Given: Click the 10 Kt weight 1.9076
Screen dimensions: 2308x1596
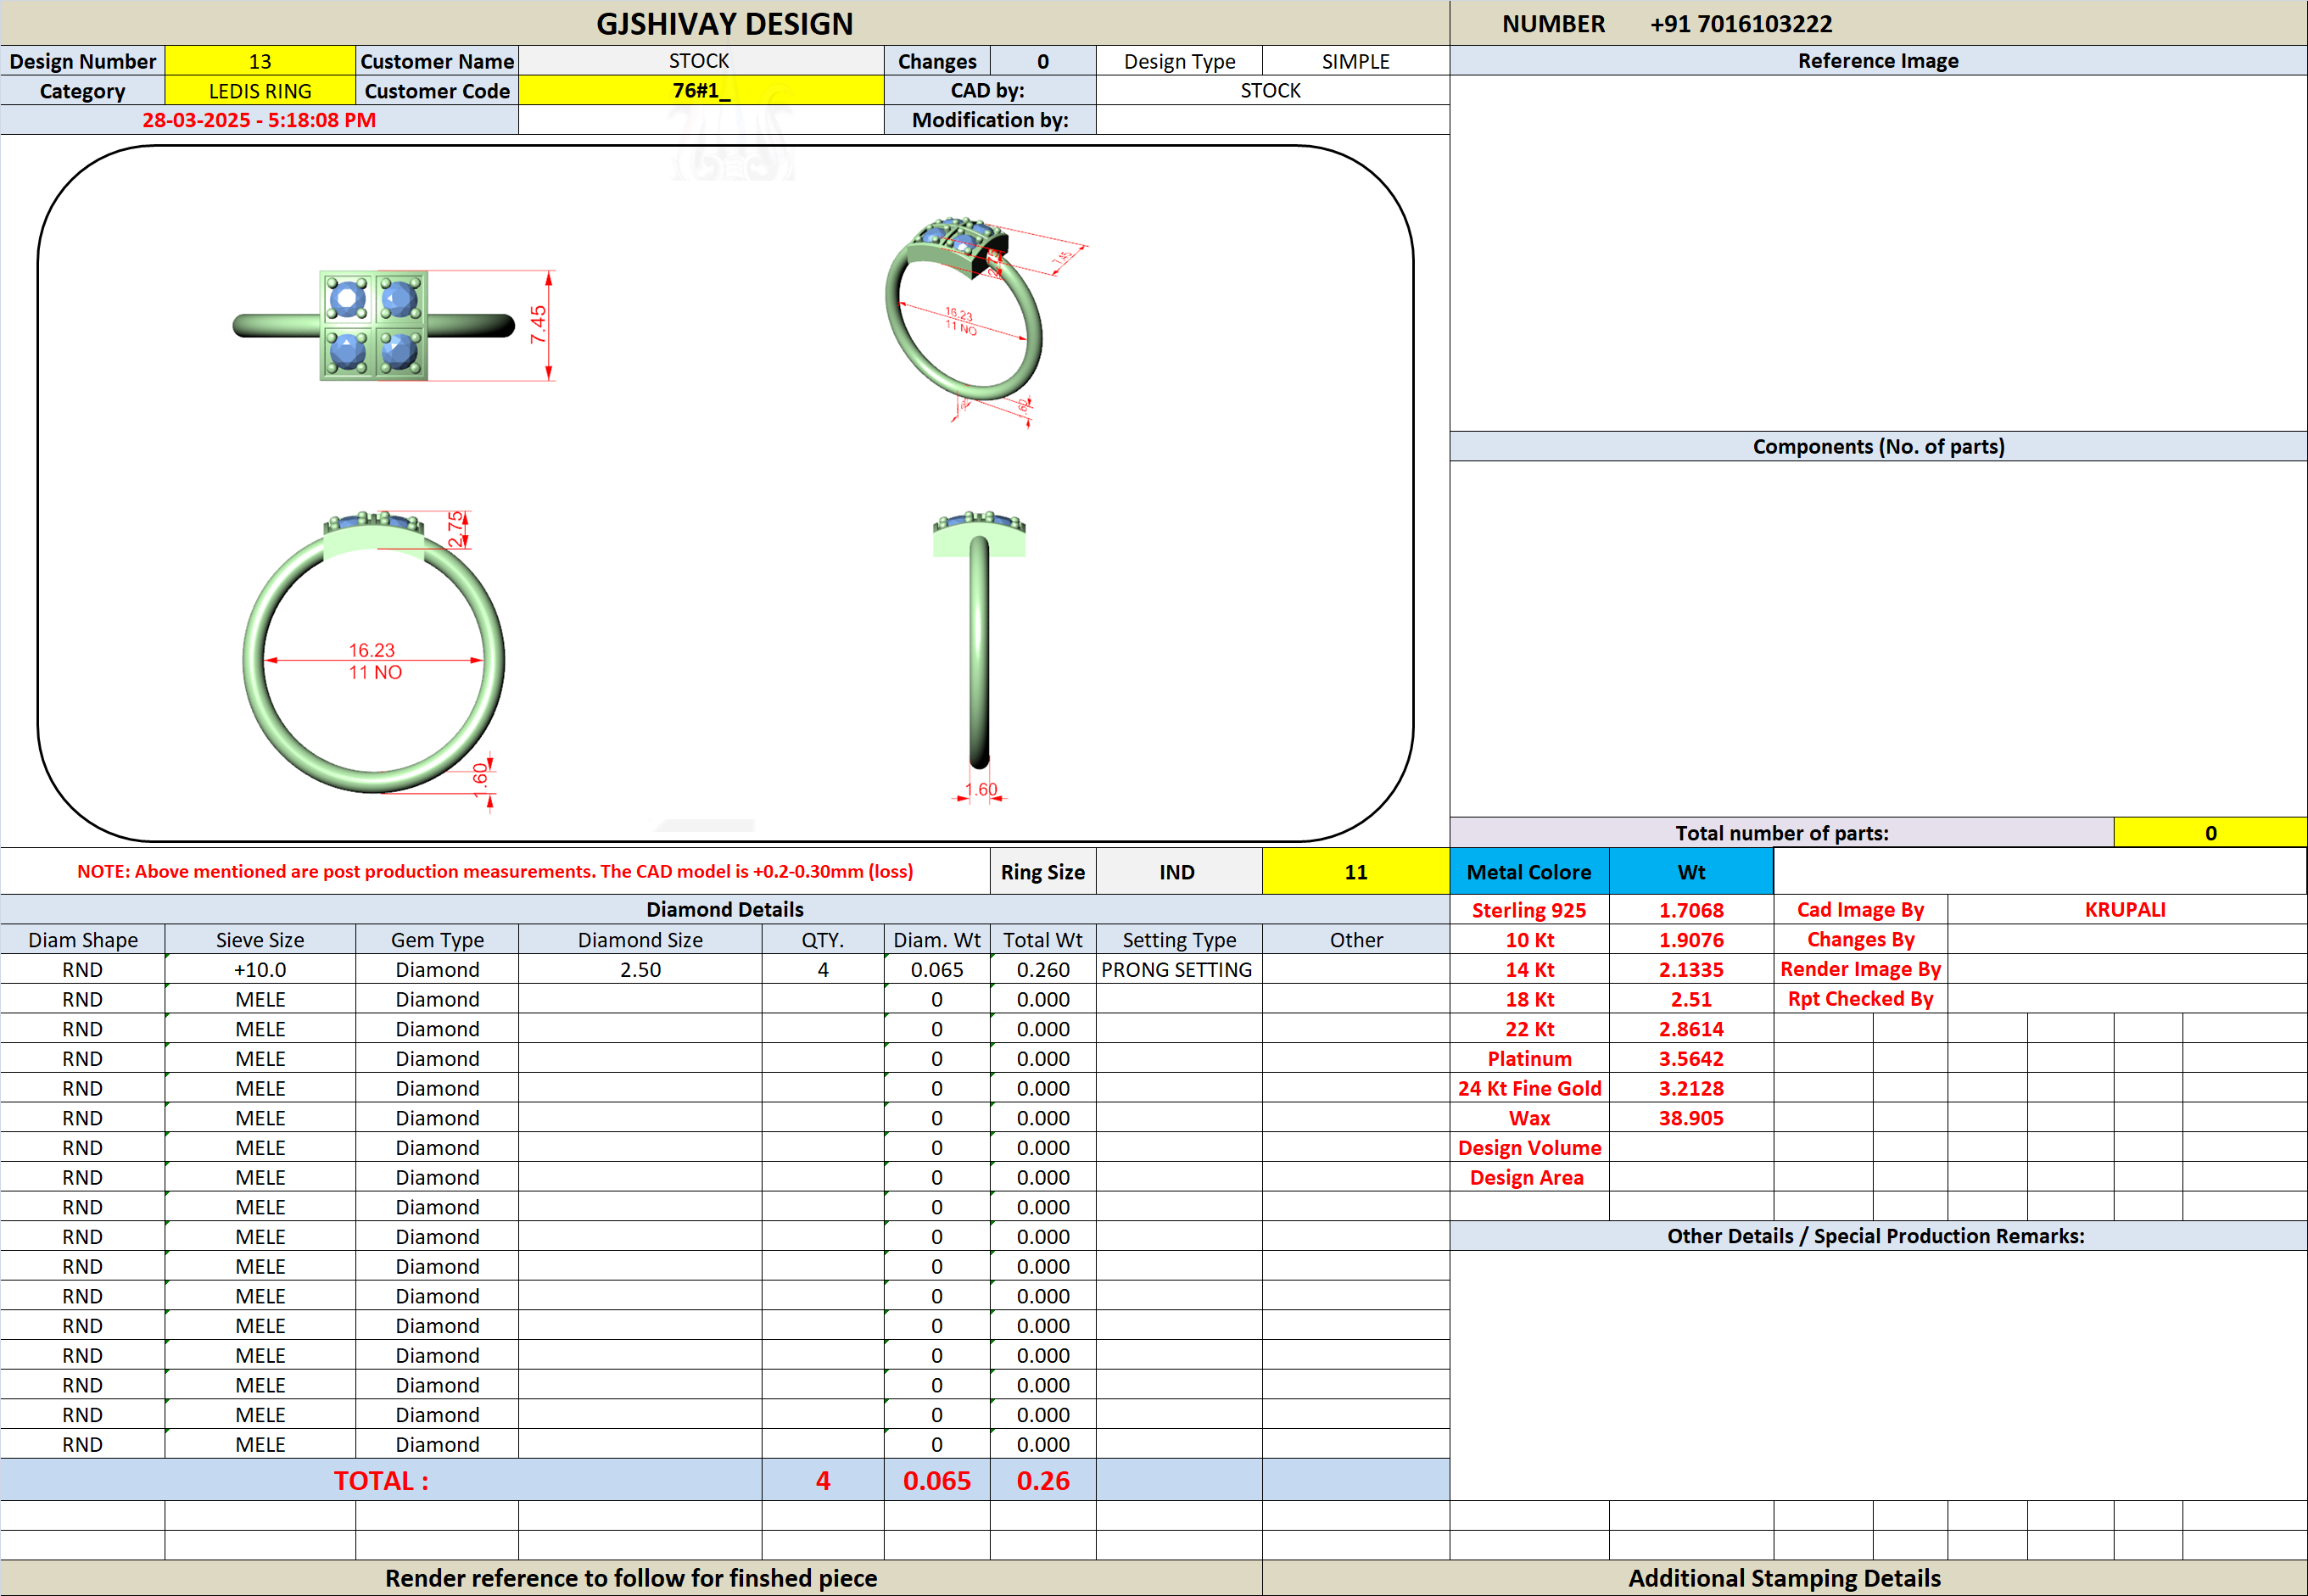Looking at the screenshot, I should 1691,940.
